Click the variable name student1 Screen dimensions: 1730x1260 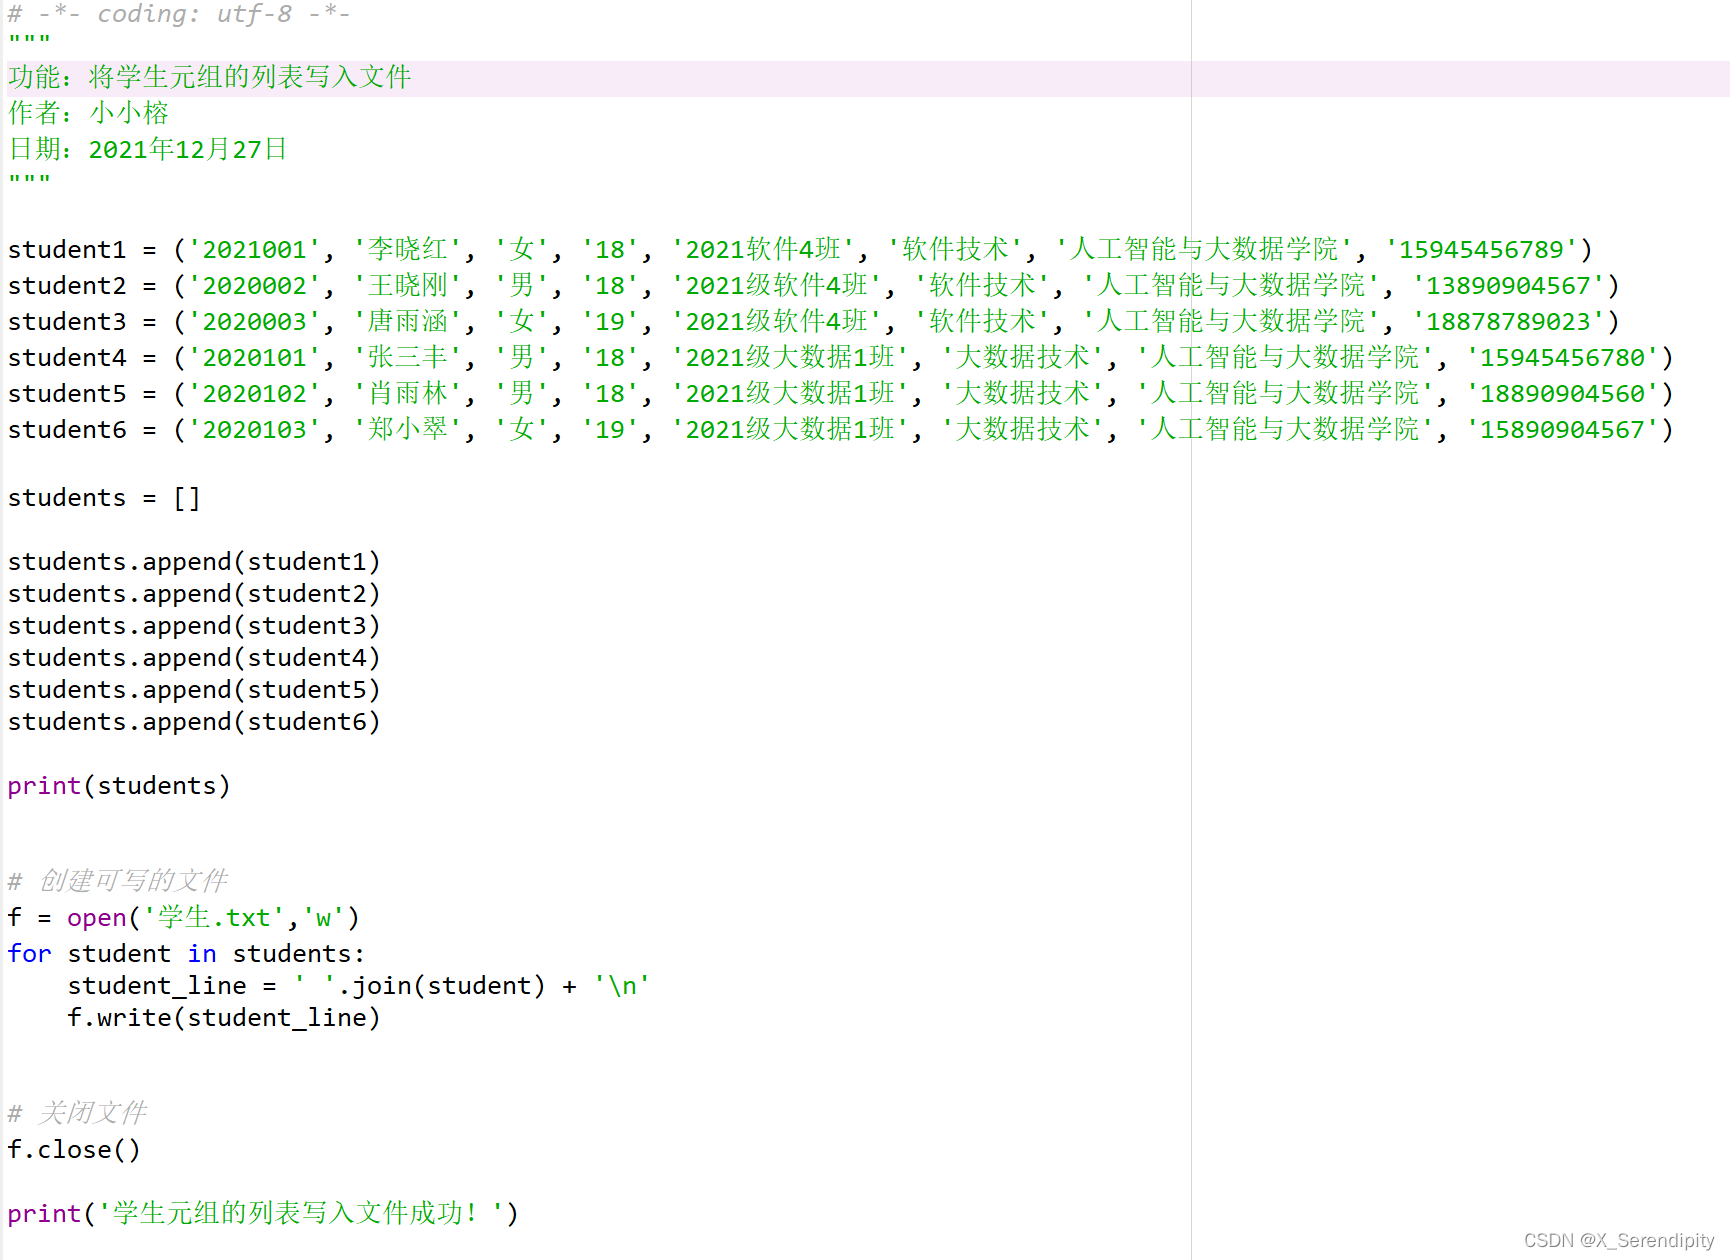coord(67,249)
